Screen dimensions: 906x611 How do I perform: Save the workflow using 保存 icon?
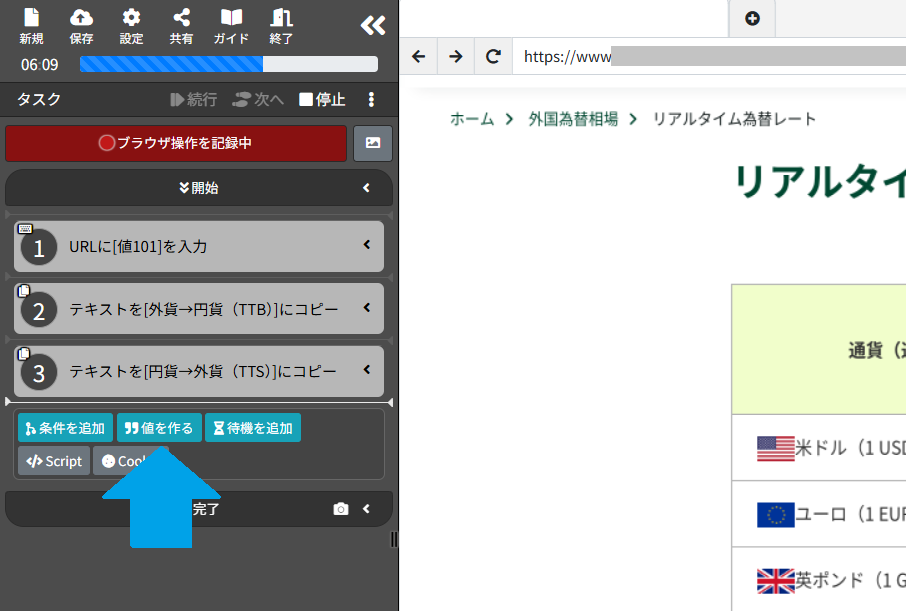[x=81, y=27]
